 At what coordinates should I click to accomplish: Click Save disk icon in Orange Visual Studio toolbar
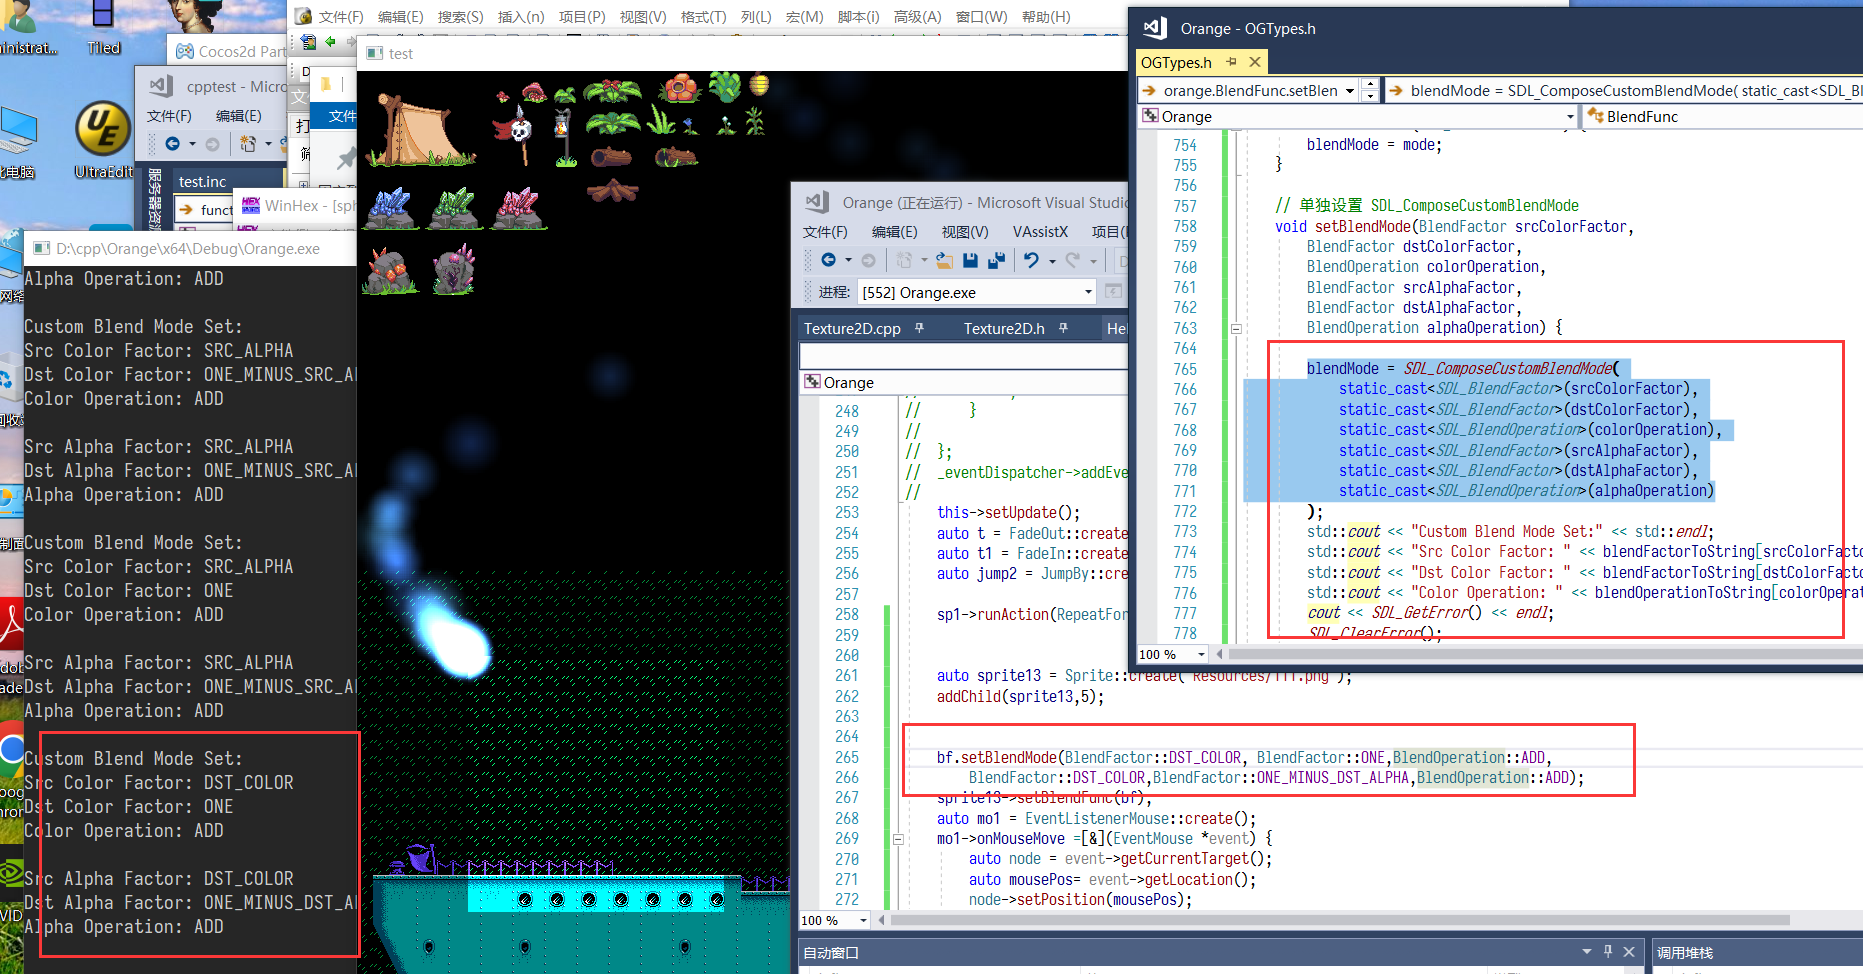970,260
